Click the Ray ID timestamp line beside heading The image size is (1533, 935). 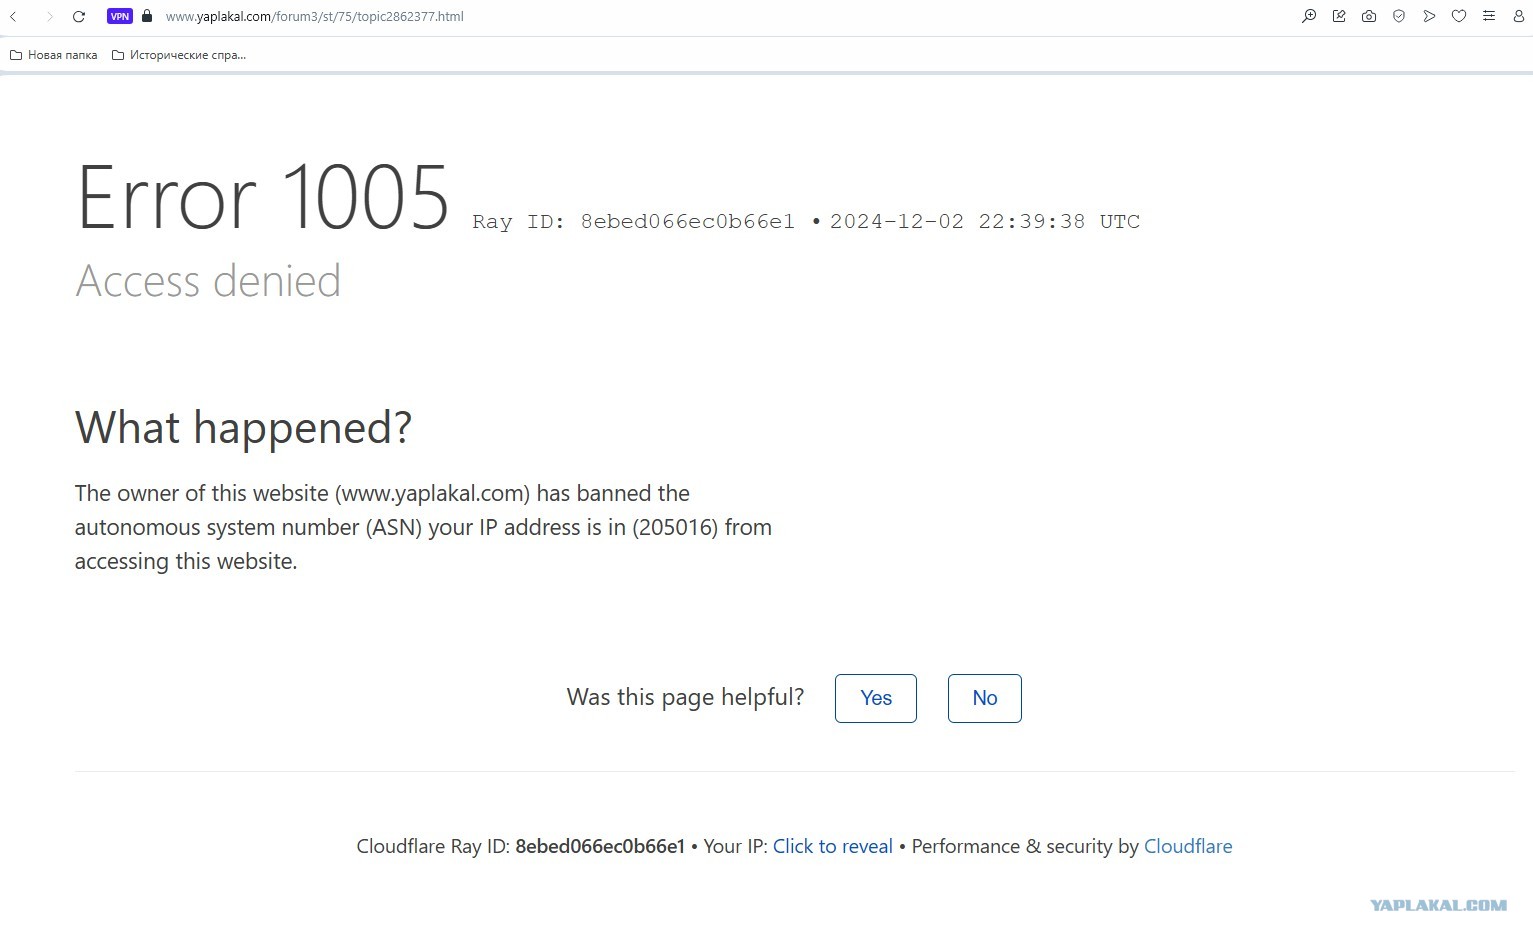tap(806, 222)
